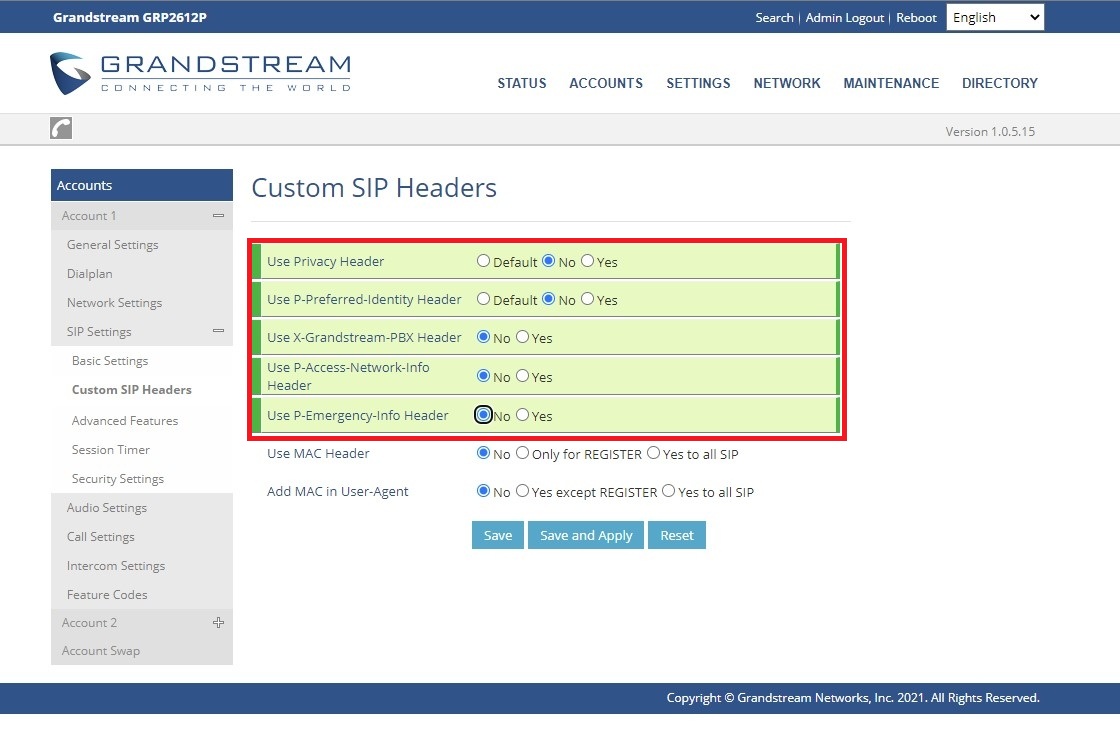Image resolution: width=1120 pixels, height=745 pixels.
Task: Click the Save and Apply button
Action: 586,535
